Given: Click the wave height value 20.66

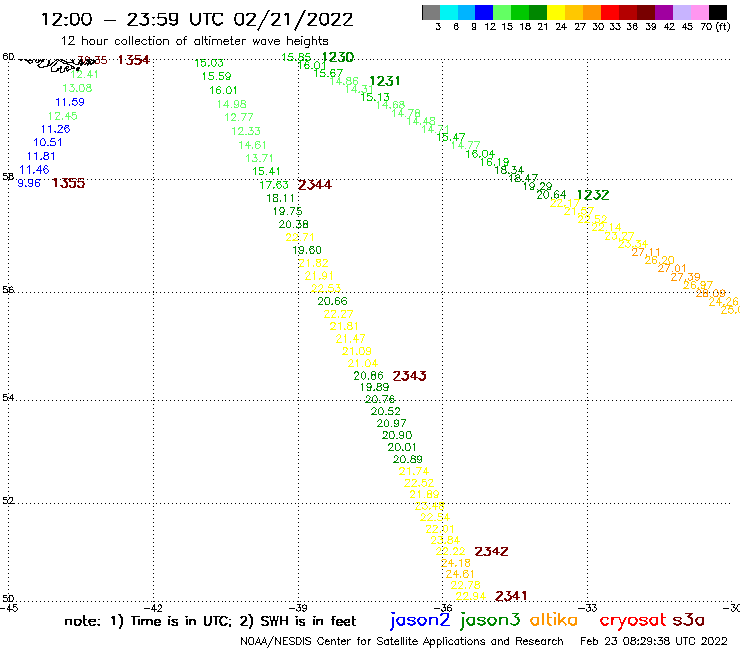Looking at the screenshot, I should pos(332,301).
